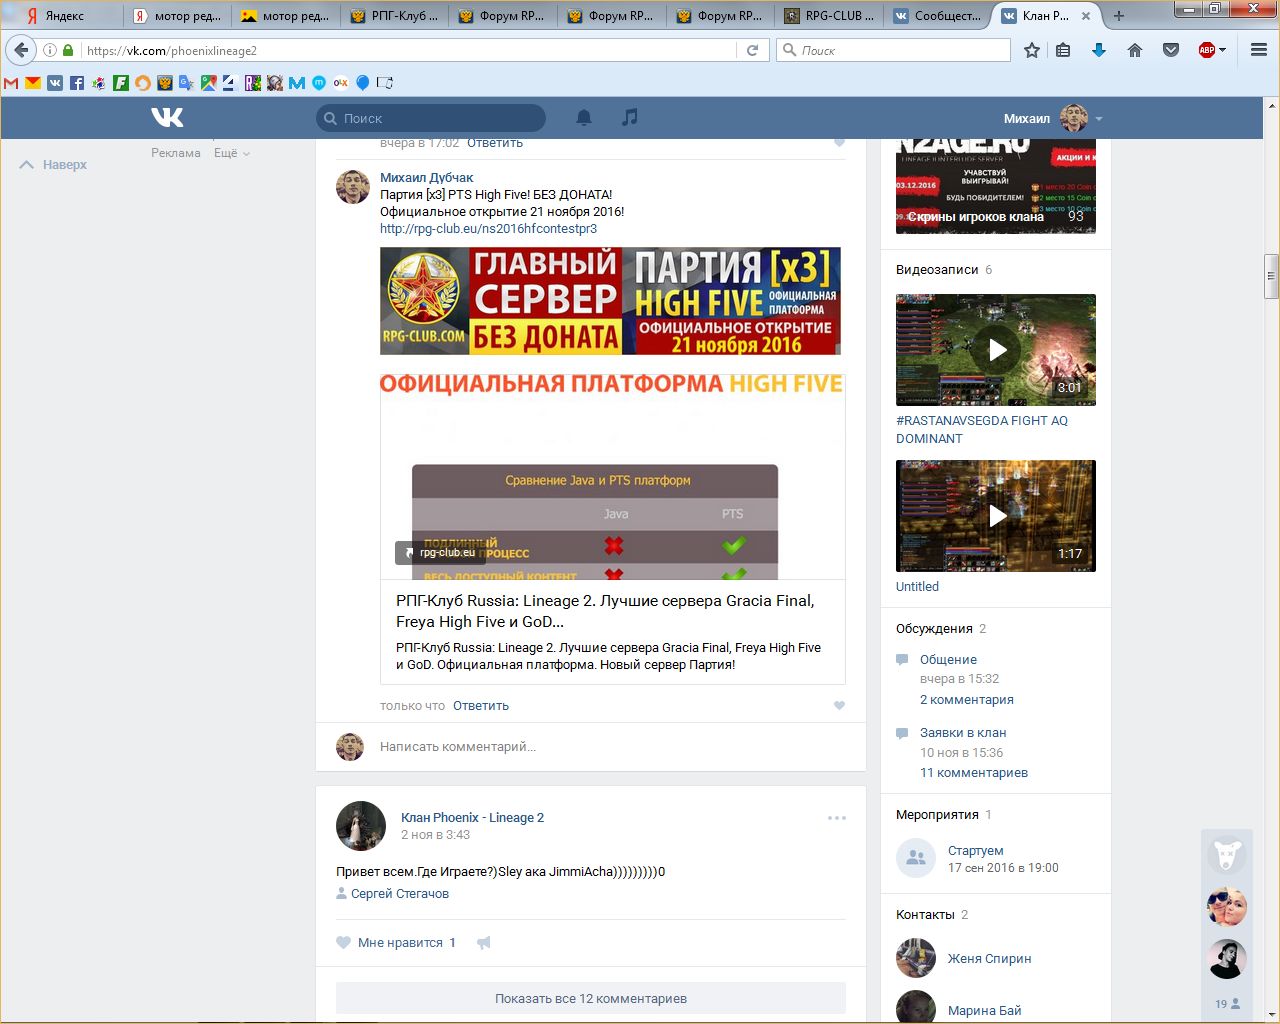Switch to the РПГ-Клуб tab

[x=394, y=16]
